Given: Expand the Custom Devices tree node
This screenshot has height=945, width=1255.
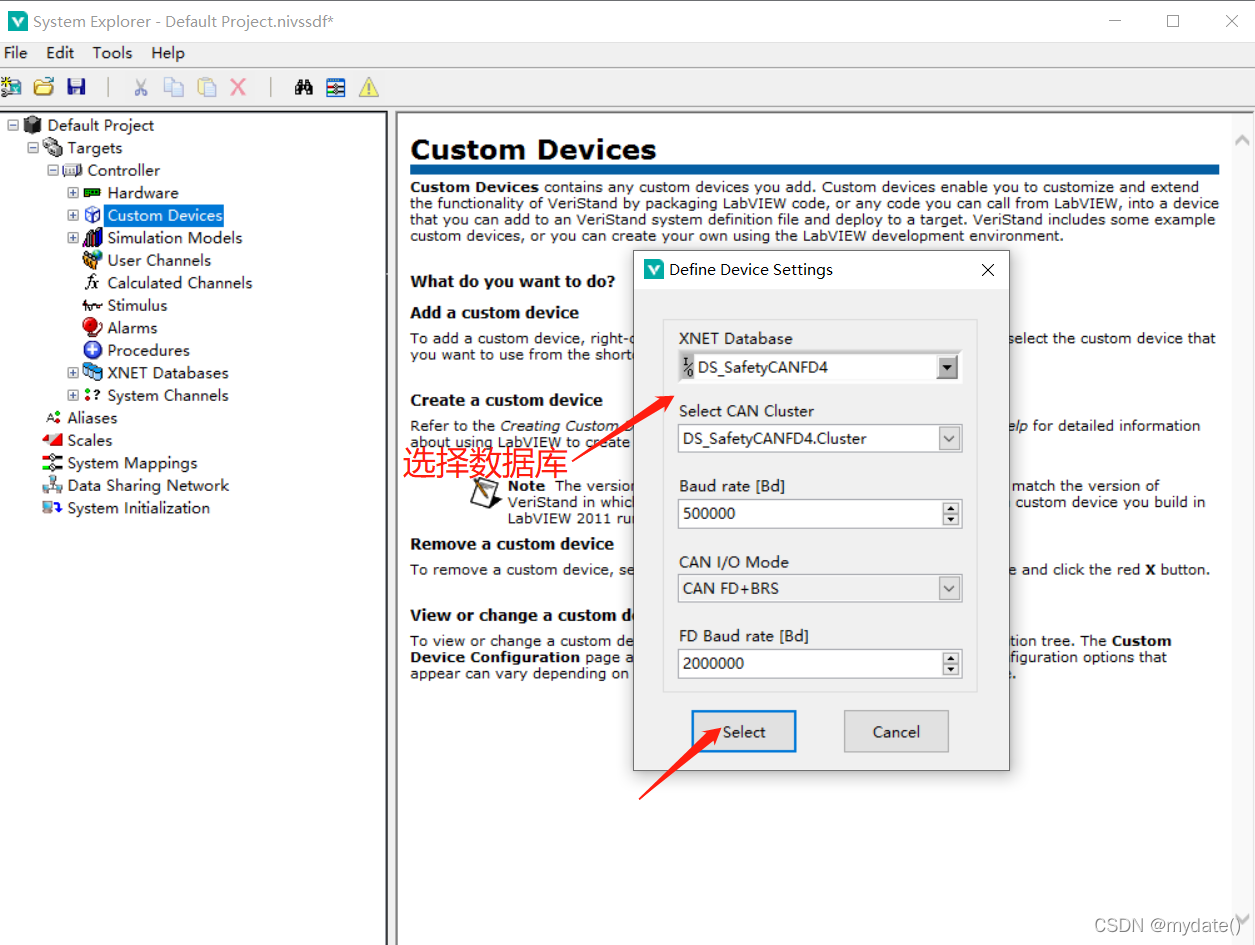Looking at the screenshot, I should (73, 215).
